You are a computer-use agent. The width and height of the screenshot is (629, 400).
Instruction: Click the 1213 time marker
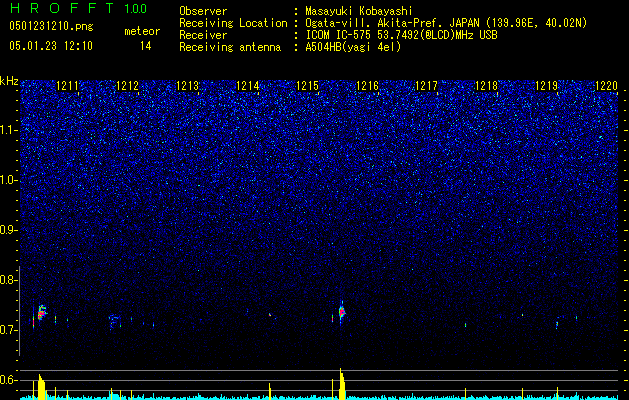coord(187,85)
